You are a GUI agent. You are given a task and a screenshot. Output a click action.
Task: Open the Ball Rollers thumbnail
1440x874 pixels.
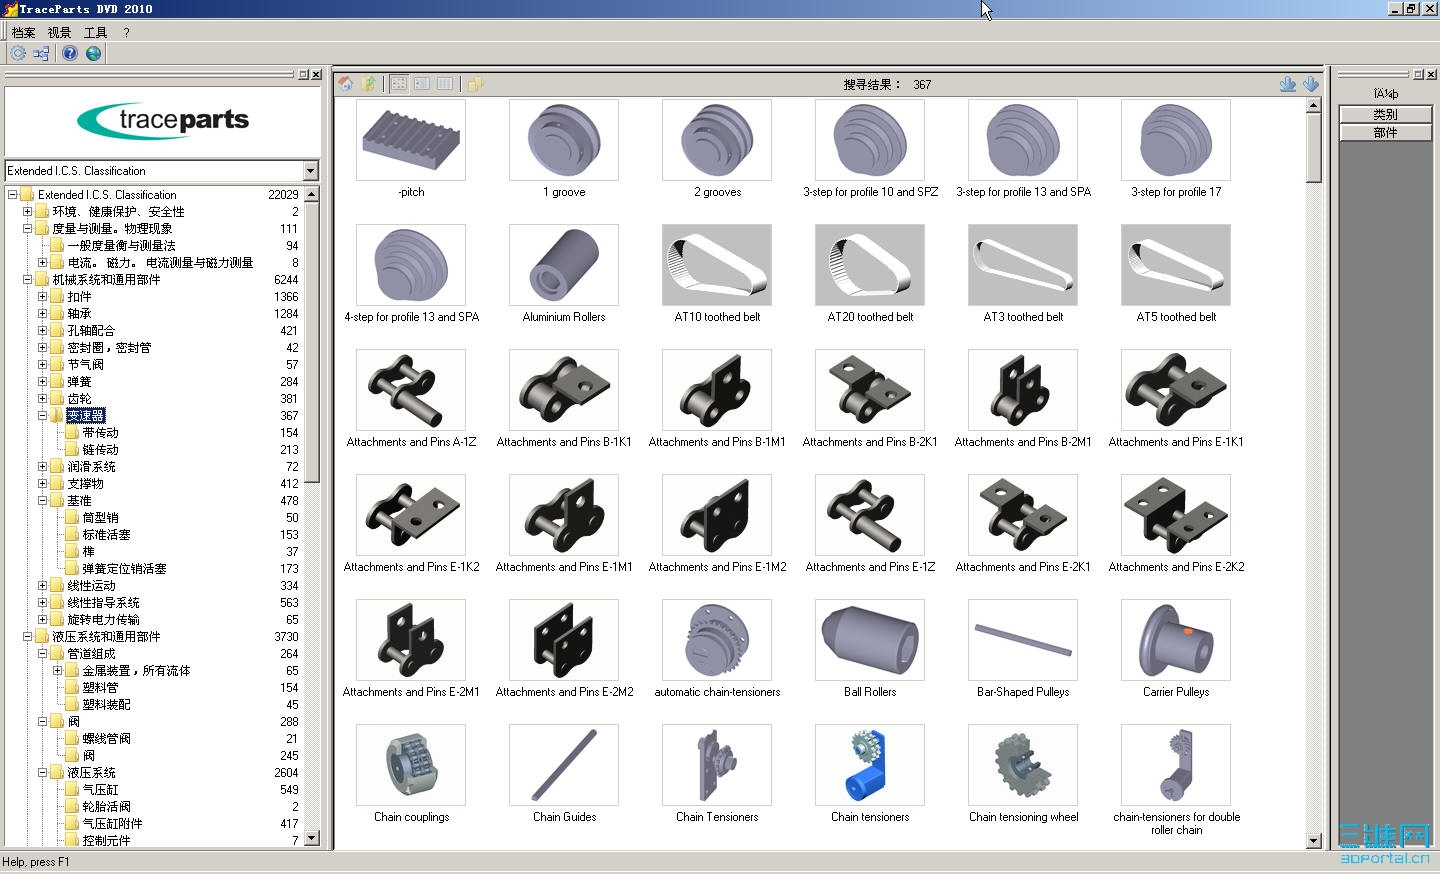click(870, 640)
